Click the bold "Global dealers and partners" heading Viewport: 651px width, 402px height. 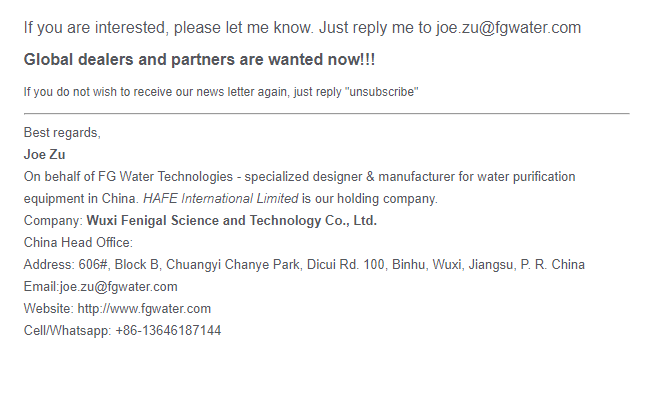pyautogui.click(x=119, y=60)
